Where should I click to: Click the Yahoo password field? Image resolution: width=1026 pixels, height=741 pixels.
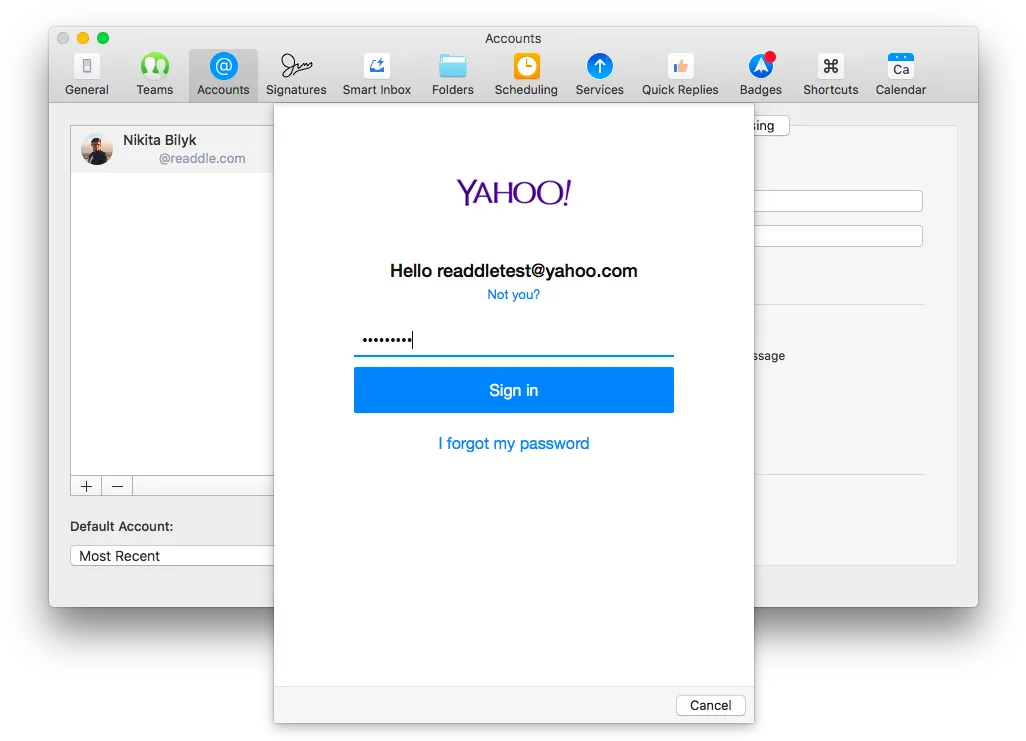[x=514, y=340]
